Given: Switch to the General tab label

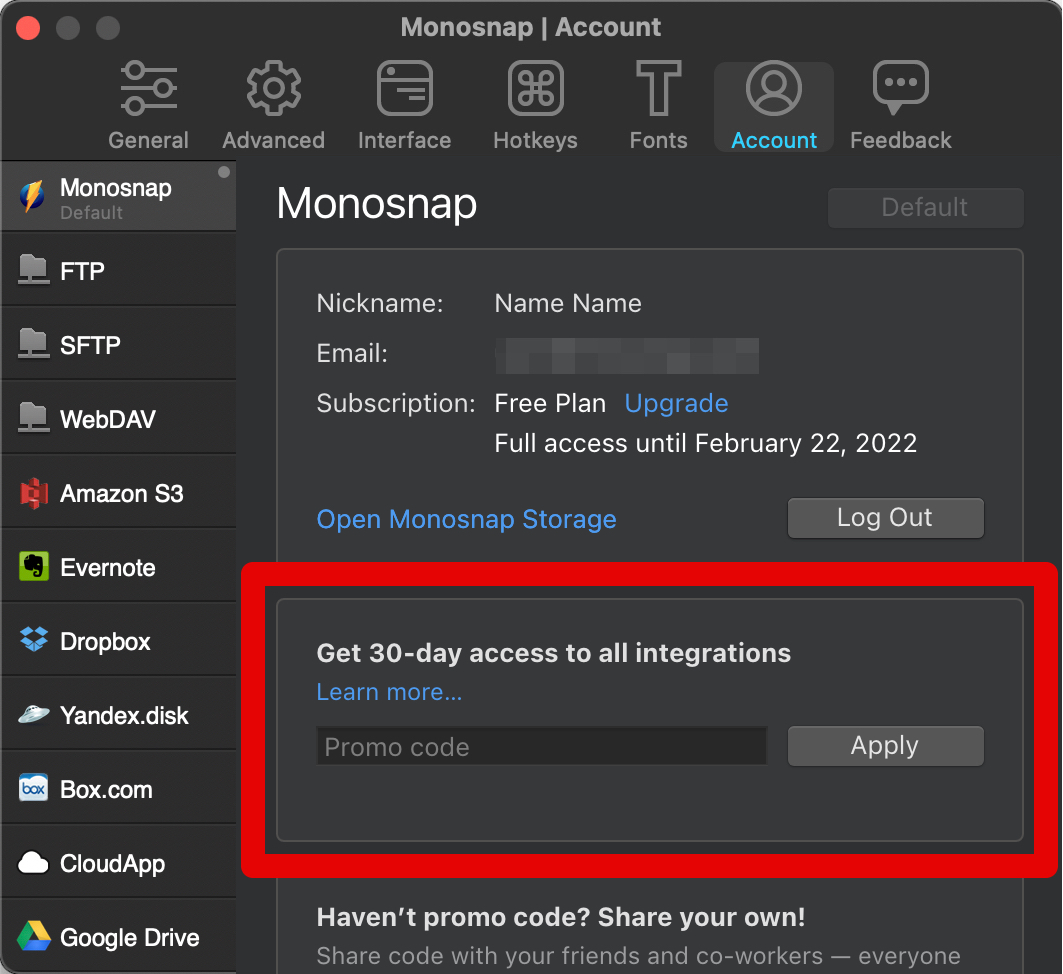Looking at the screenshot, I should (148, 140).
